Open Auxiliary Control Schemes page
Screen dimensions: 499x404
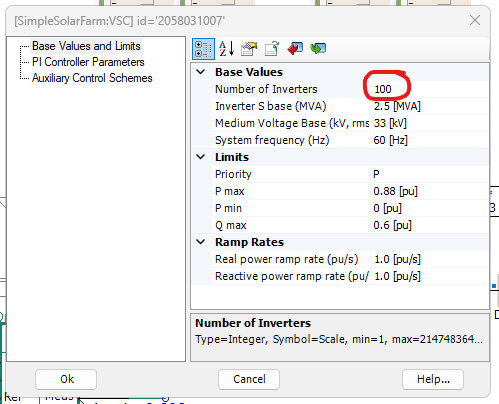92,78
